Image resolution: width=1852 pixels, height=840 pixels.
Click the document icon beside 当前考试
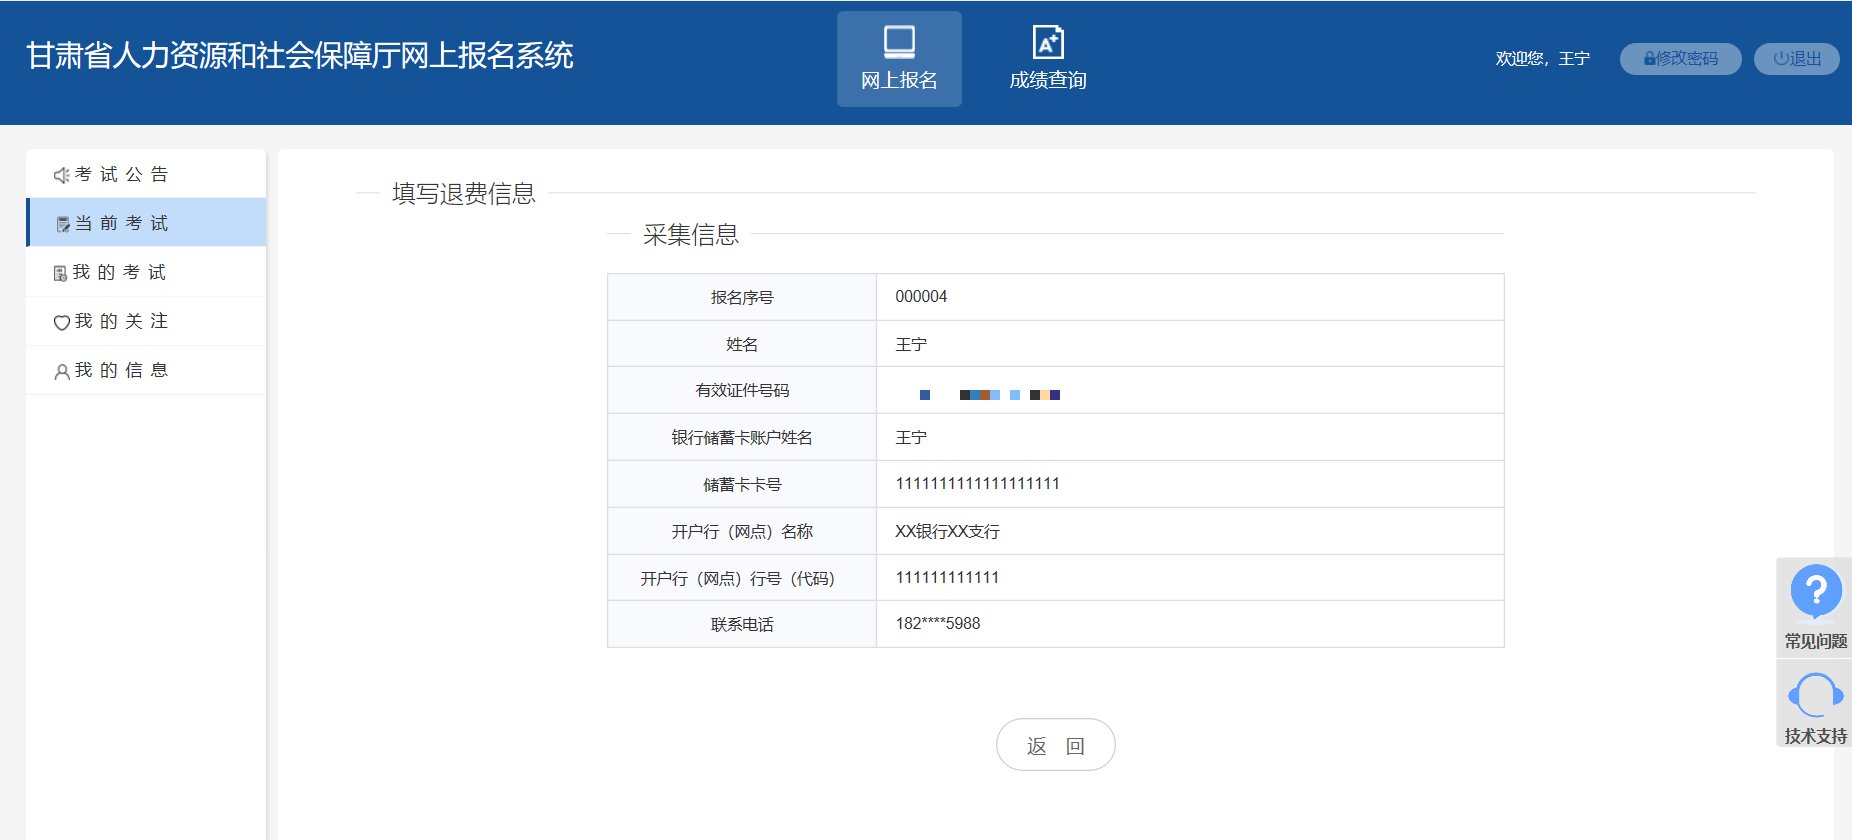click(63, 224)
